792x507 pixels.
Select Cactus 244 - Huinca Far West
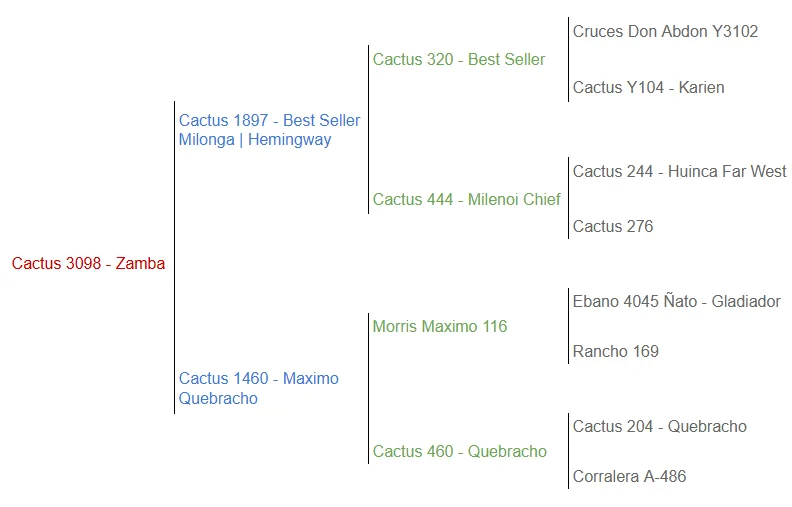[679, 172]
